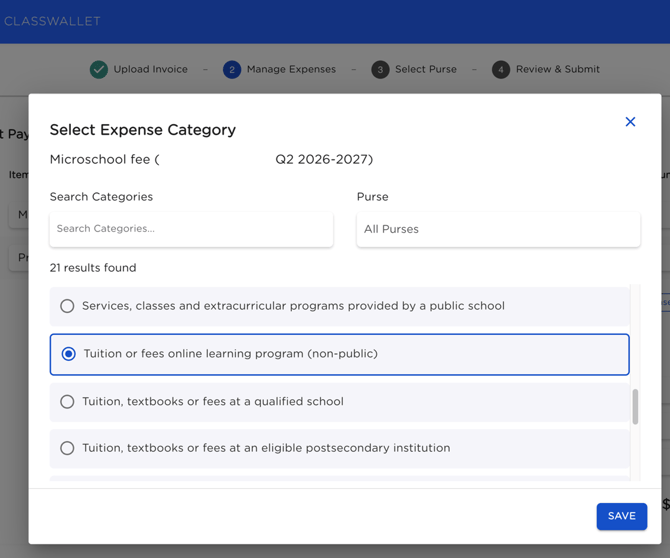Select public school services and classes radio
This screenshot has height=558, width=670.
click(x=67, y=306)
